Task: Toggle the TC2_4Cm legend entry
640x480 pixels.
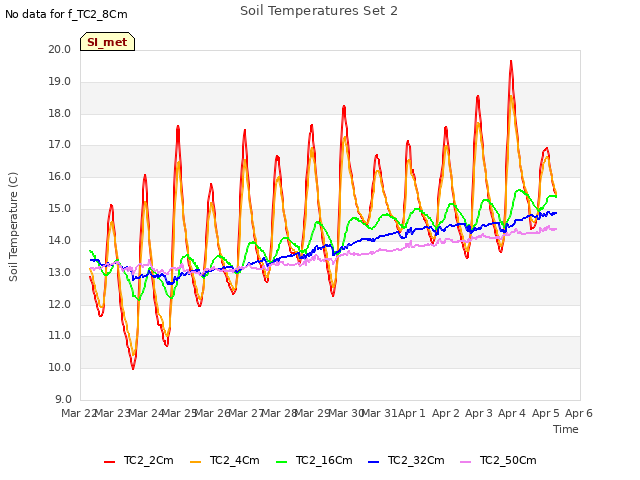Action: 225,461
